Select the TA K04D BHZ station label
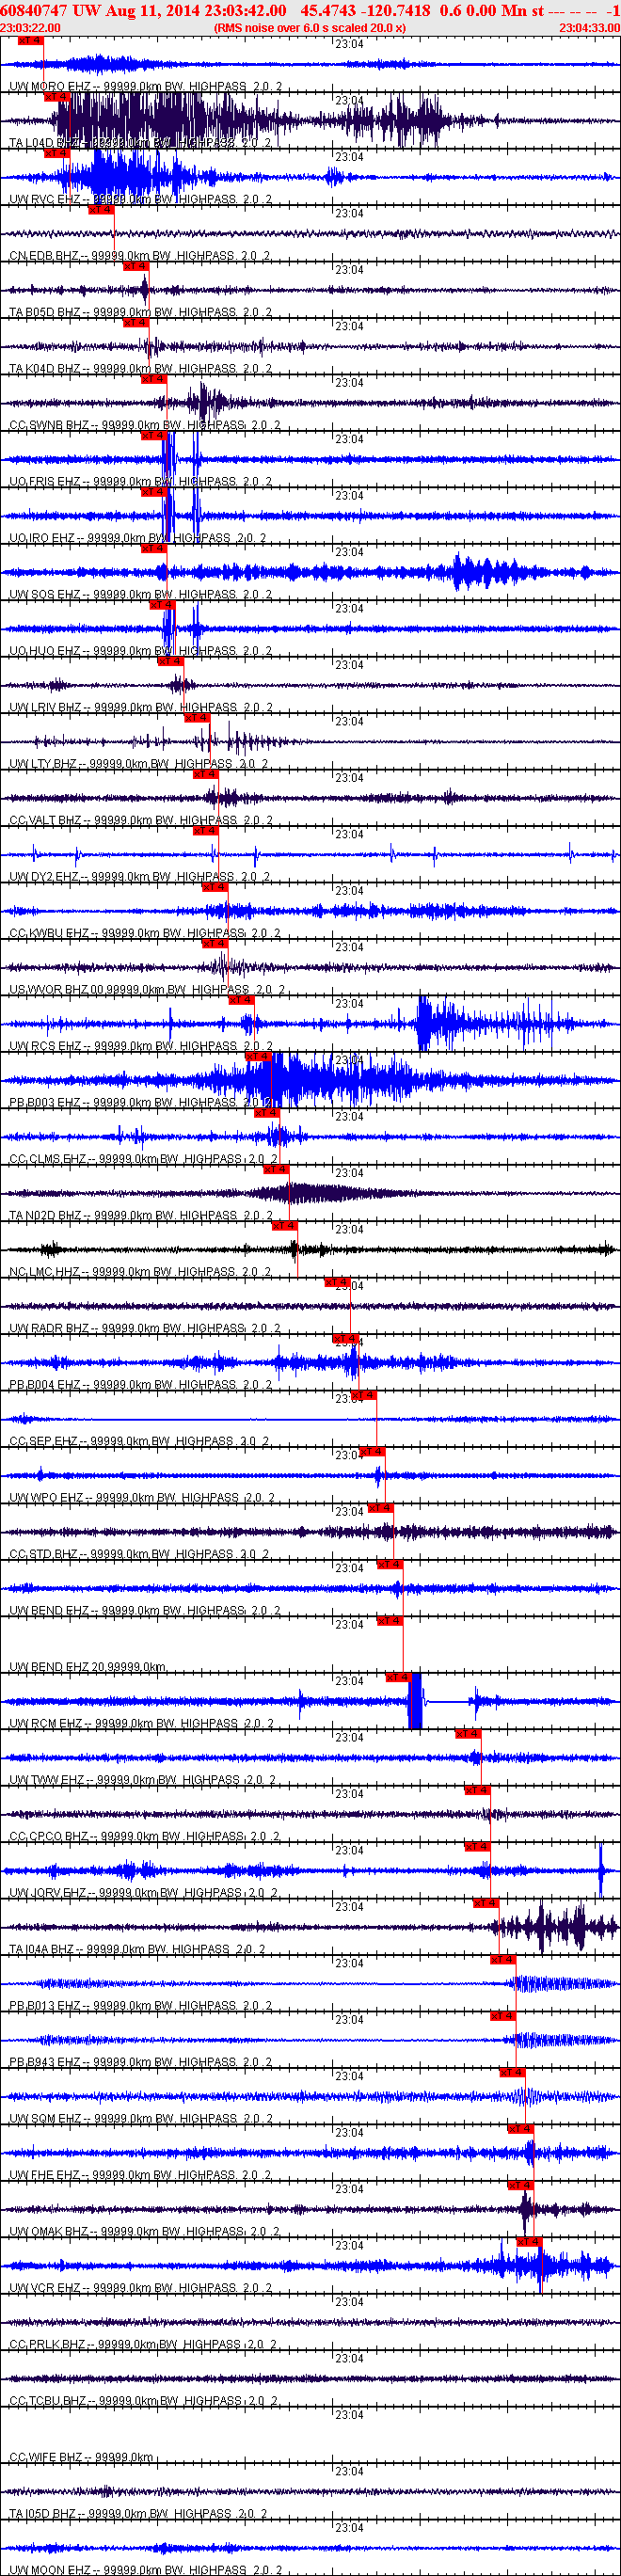Screen dimensions: 621x2576 tap(140, 369)
